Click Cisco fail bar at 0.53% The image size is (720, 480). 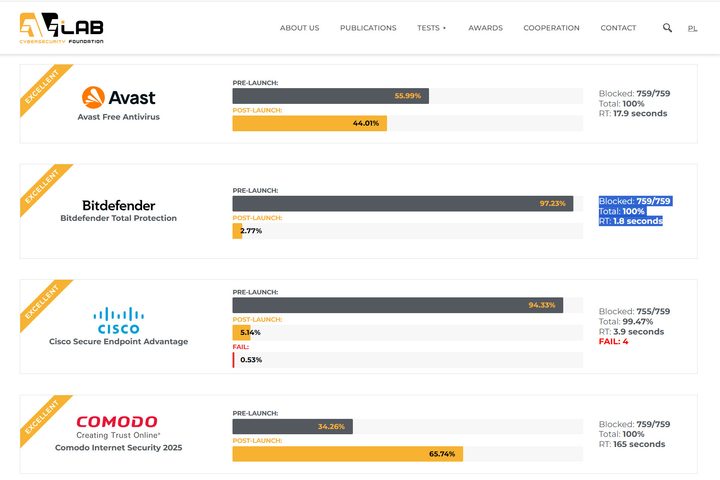coord(234,360)
